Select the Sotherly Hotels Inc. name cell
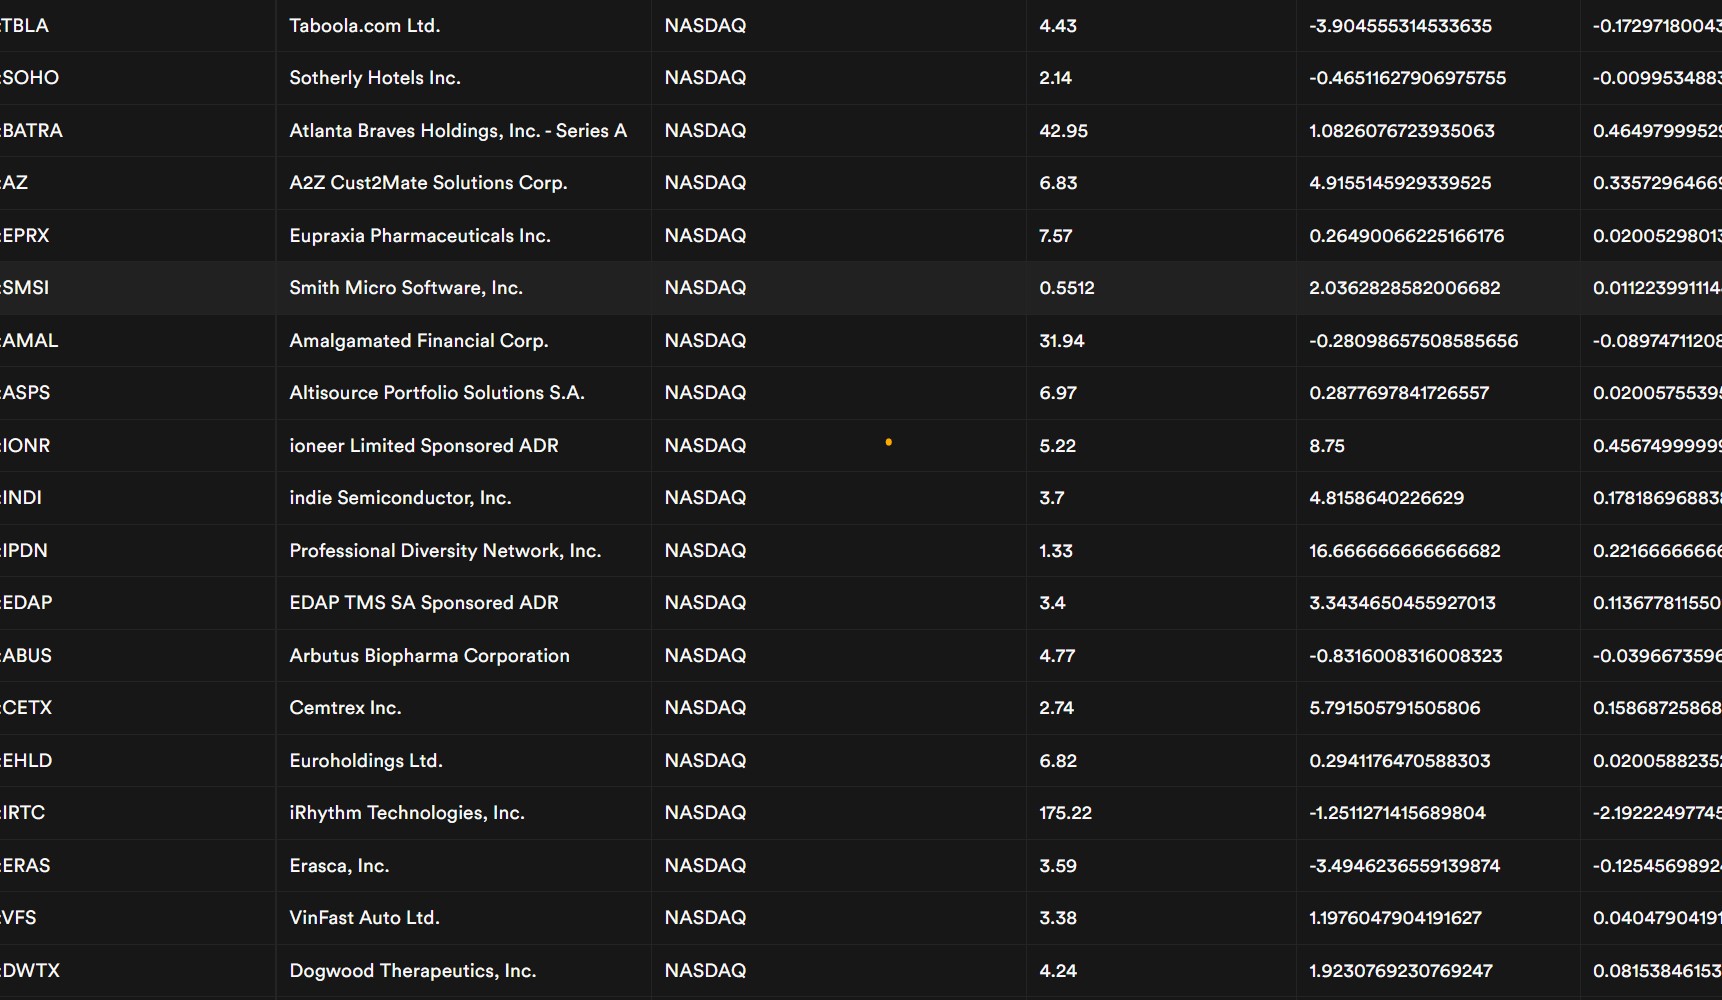The height and width of the screenshot is (1000, 1722). tap(375, 78)
